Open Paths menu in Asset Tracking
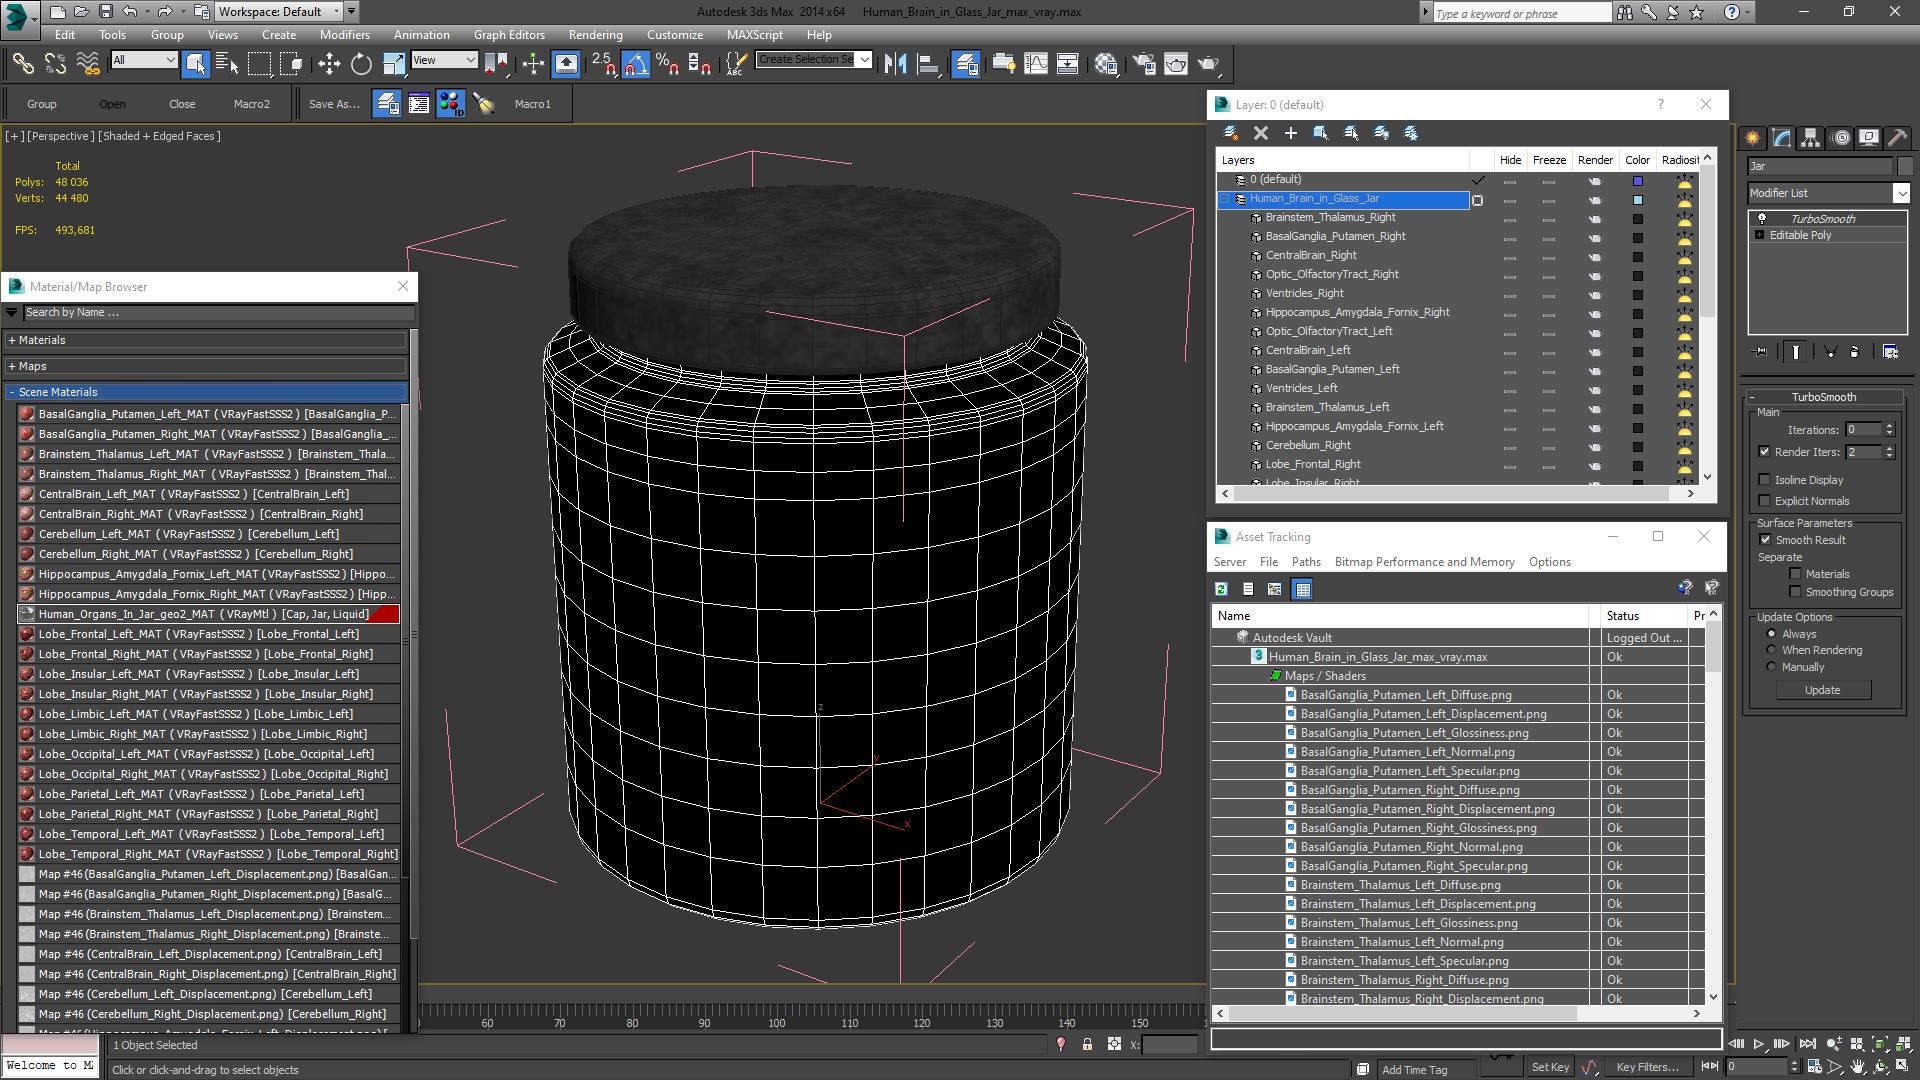Screen dimensions: 1920x1080 pyautogui.click(x=1306, y=562)
